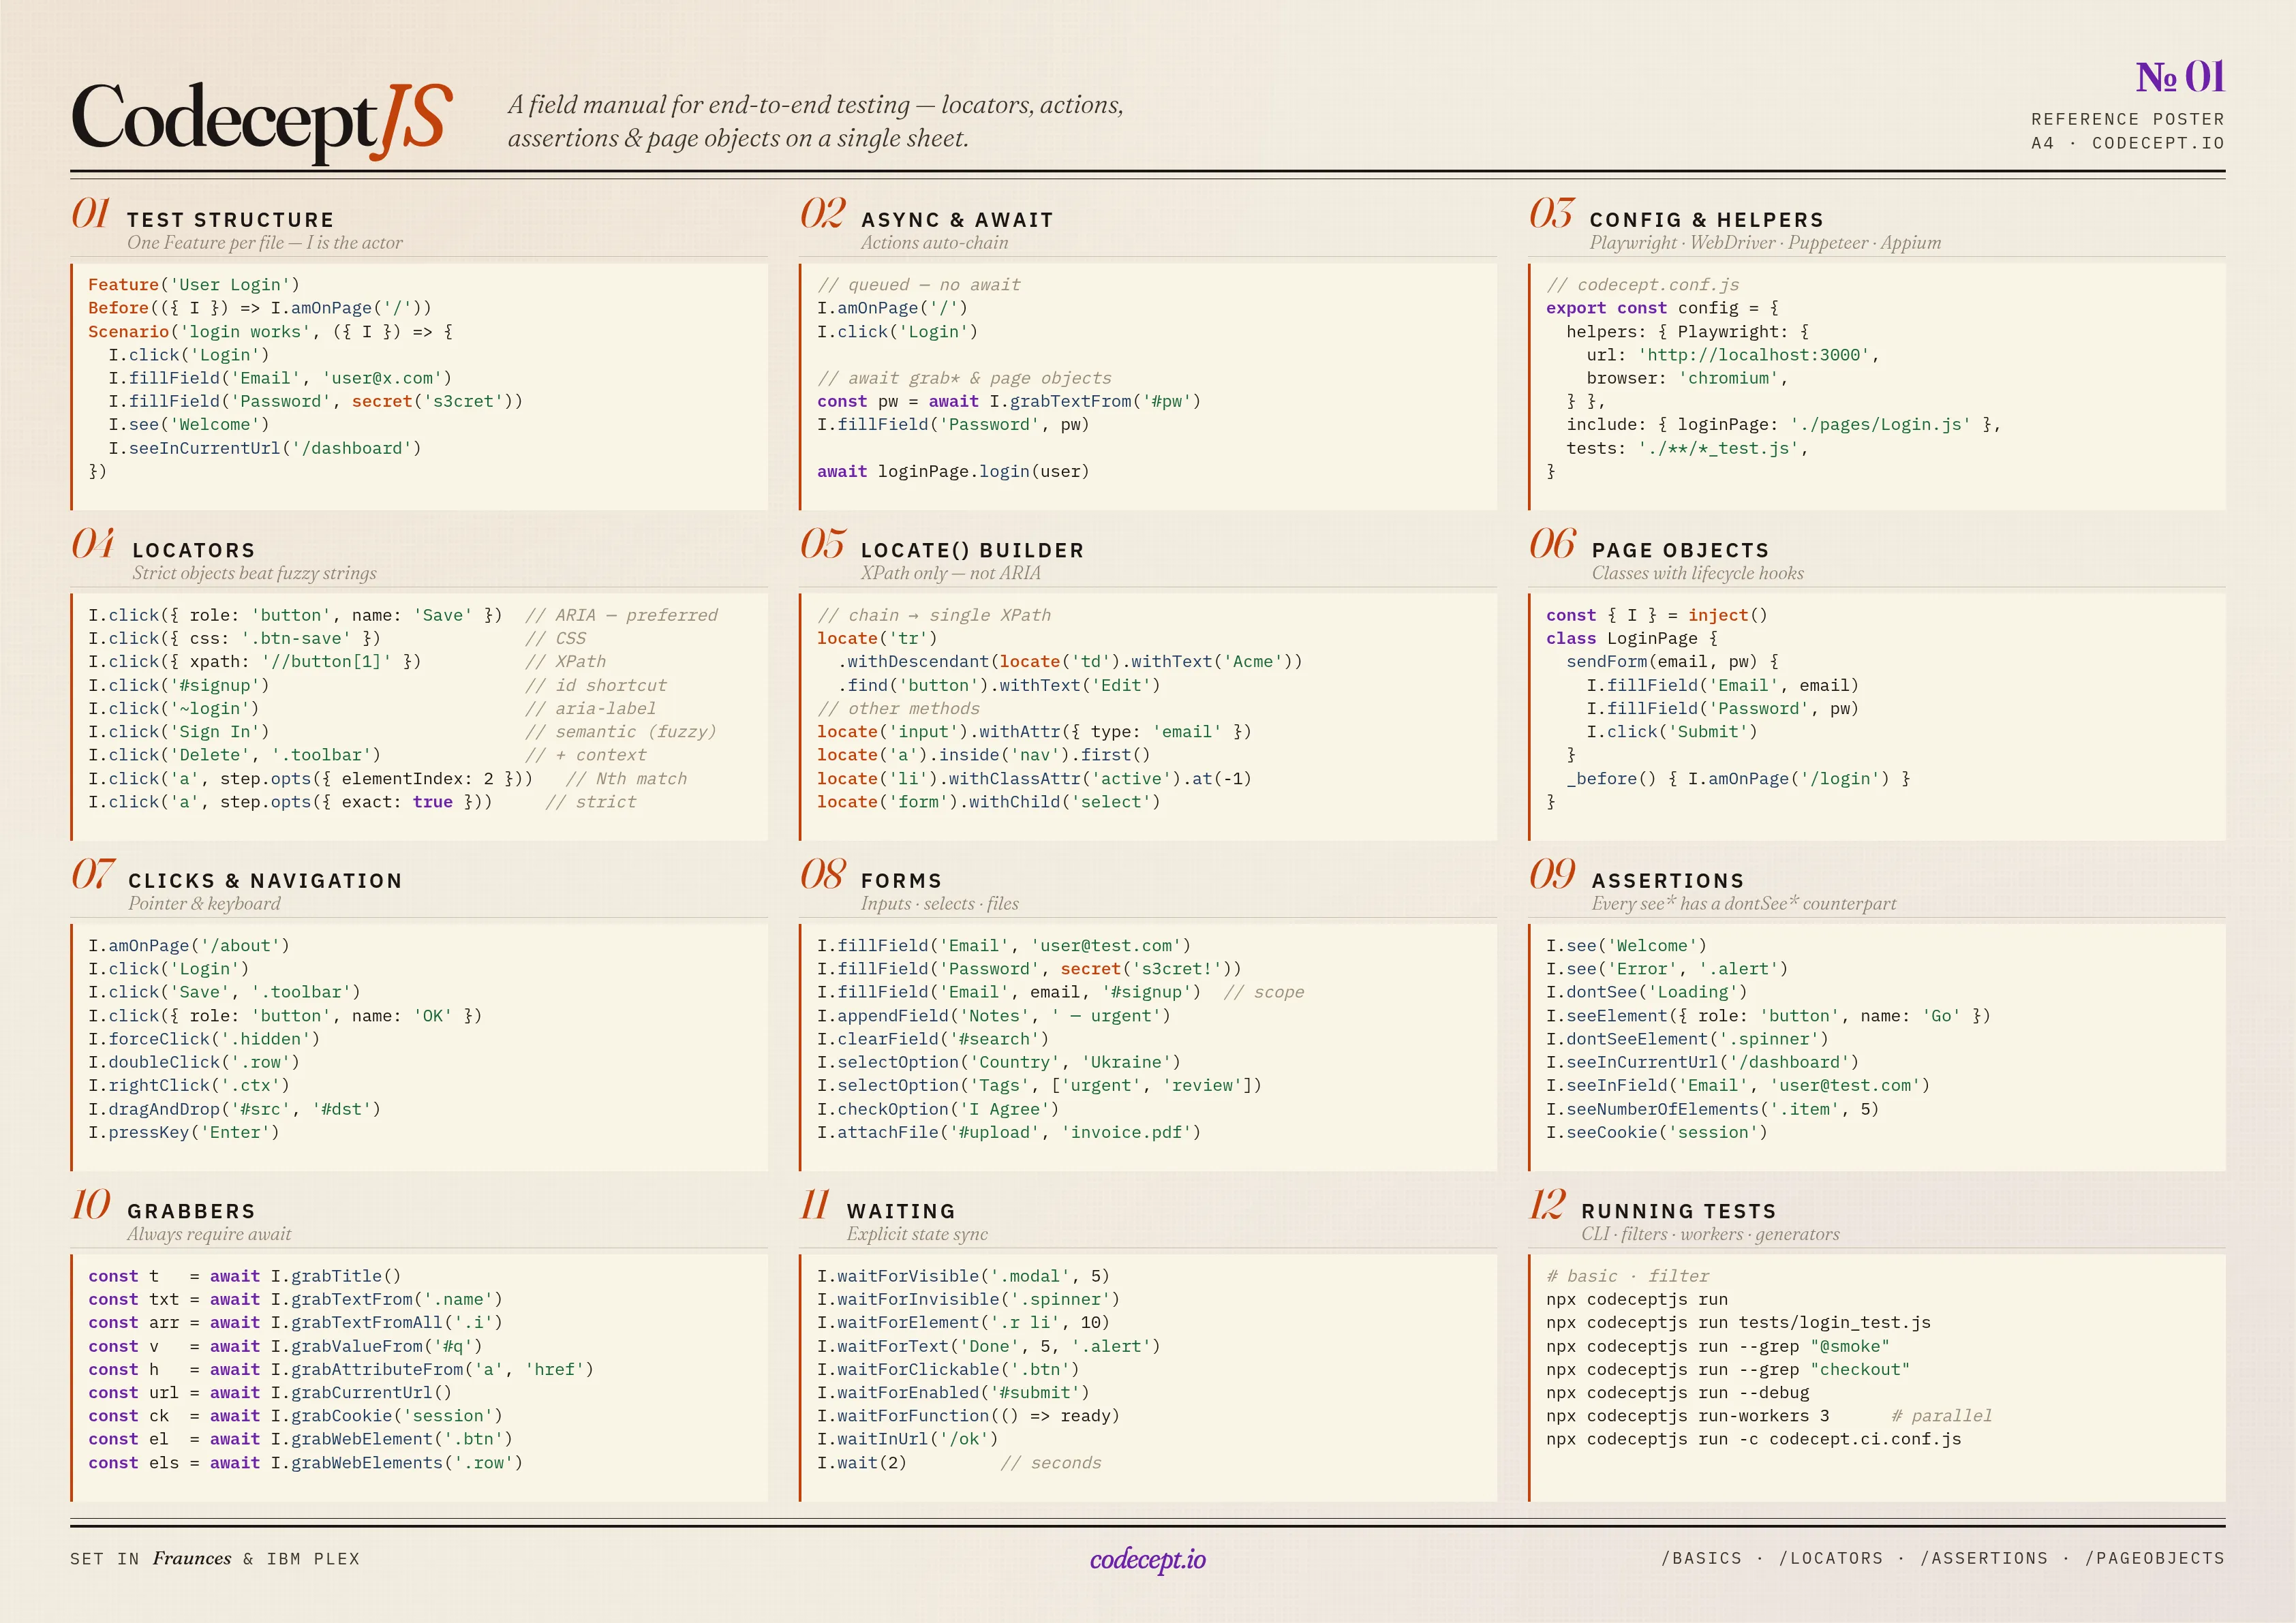Click the I.forceClick('.hidden') line
The image size is (2296, 1623).
point(204,1039)
